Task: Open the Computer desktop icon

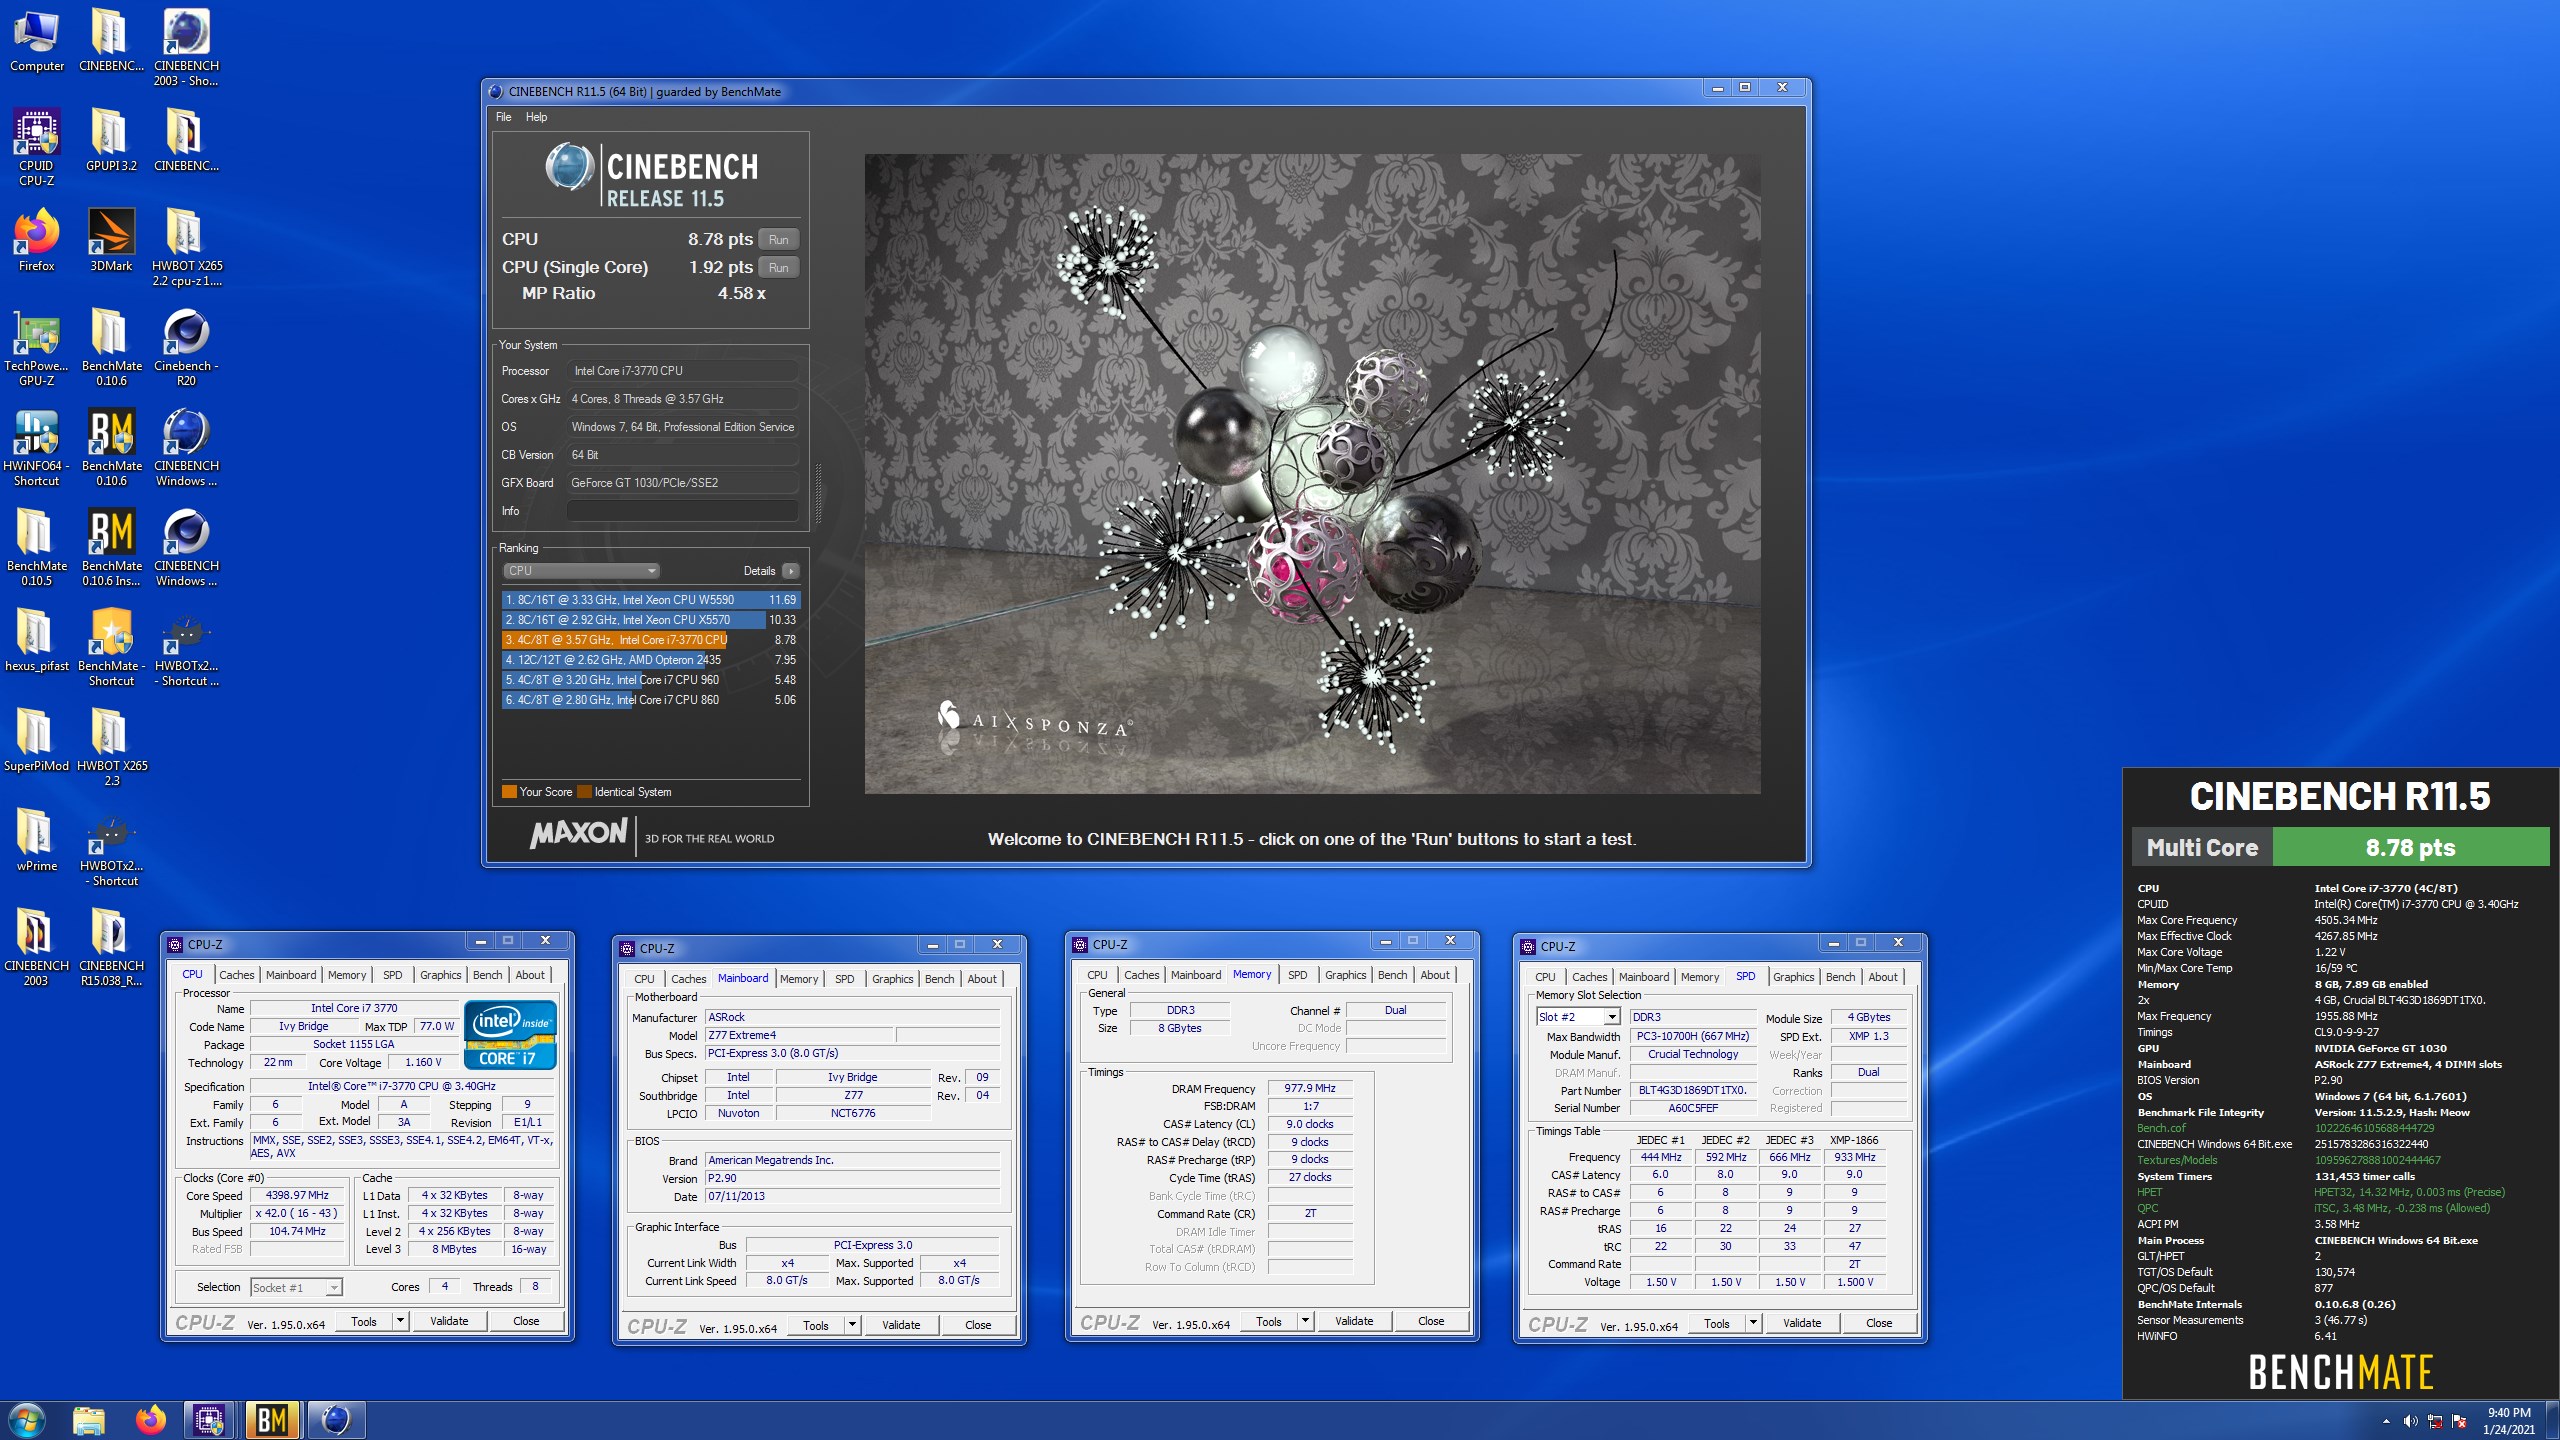Action: [x=37, y=41]
